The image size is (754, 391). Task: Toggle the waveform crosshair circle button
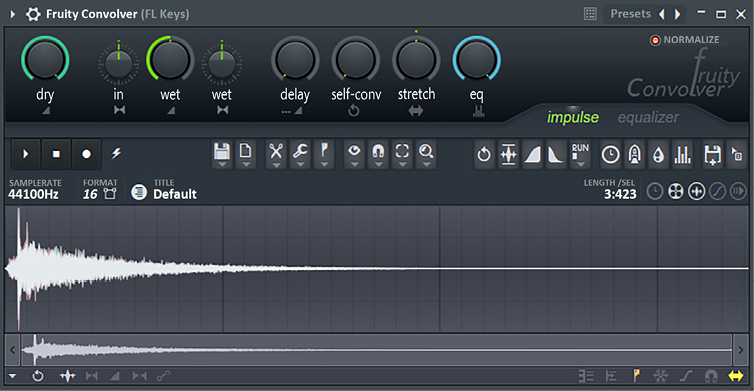pos(696,191)
